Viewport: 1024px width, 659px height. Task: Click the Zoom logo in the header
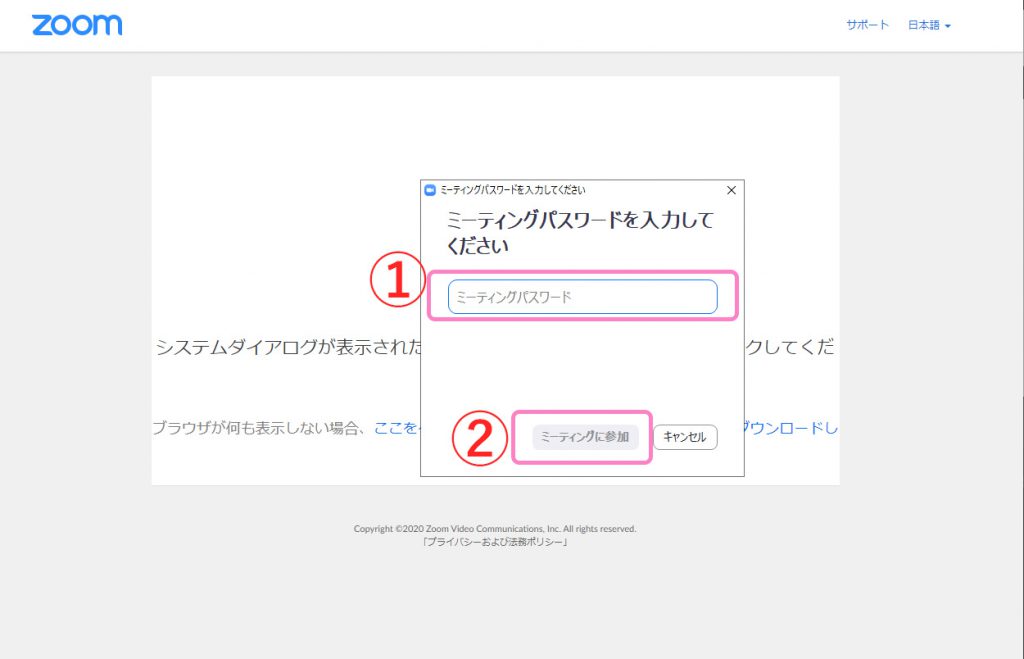77,25
